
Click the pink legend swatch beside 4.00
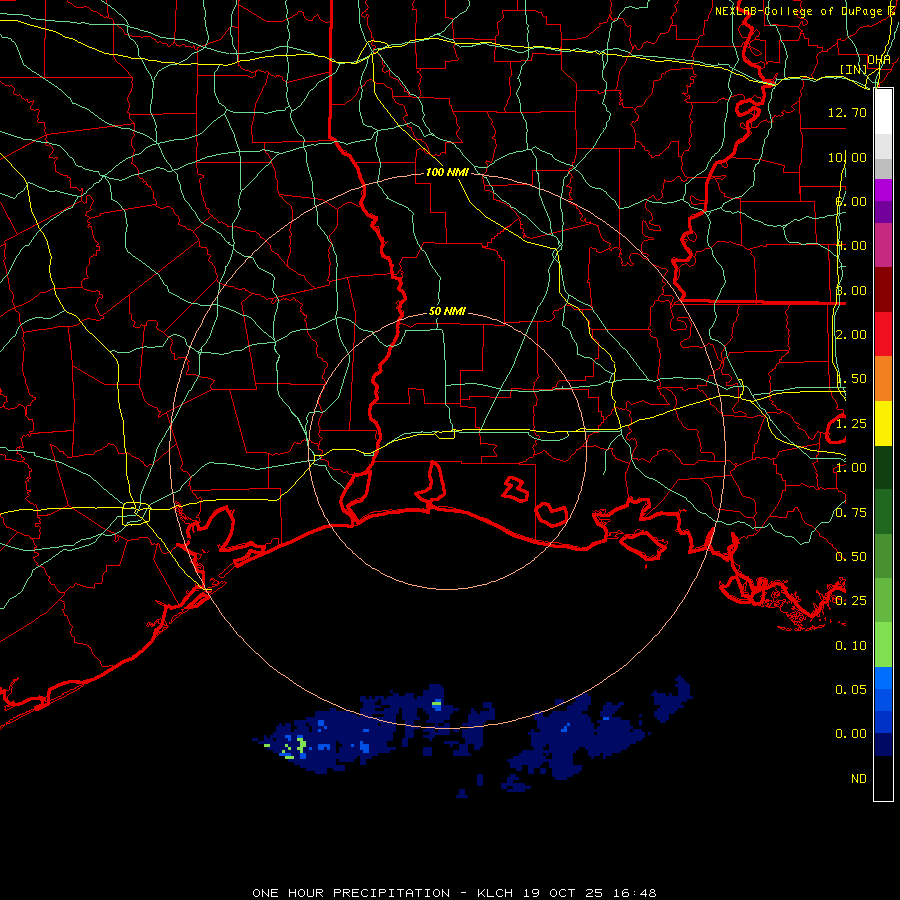pos(883,245)
